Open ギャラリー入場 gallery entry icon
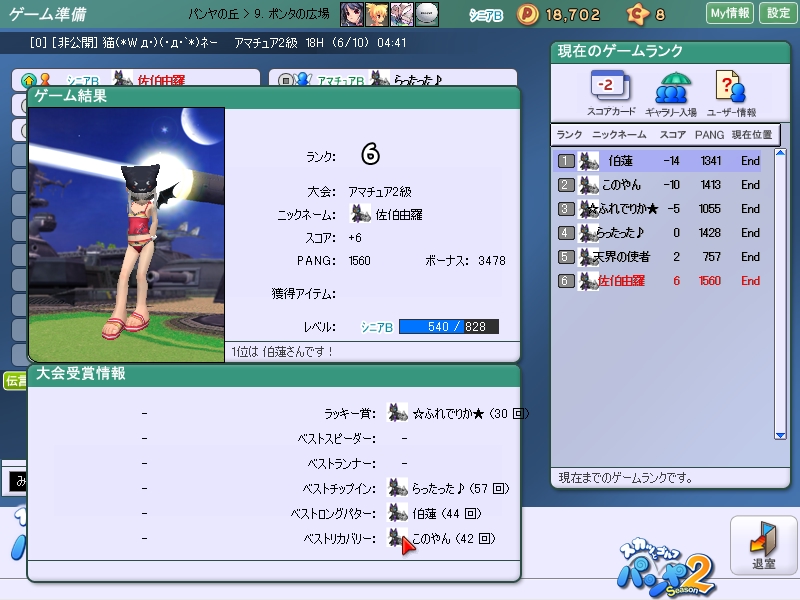This screenshot has height=600, width=800. click(x=671, y=94)
